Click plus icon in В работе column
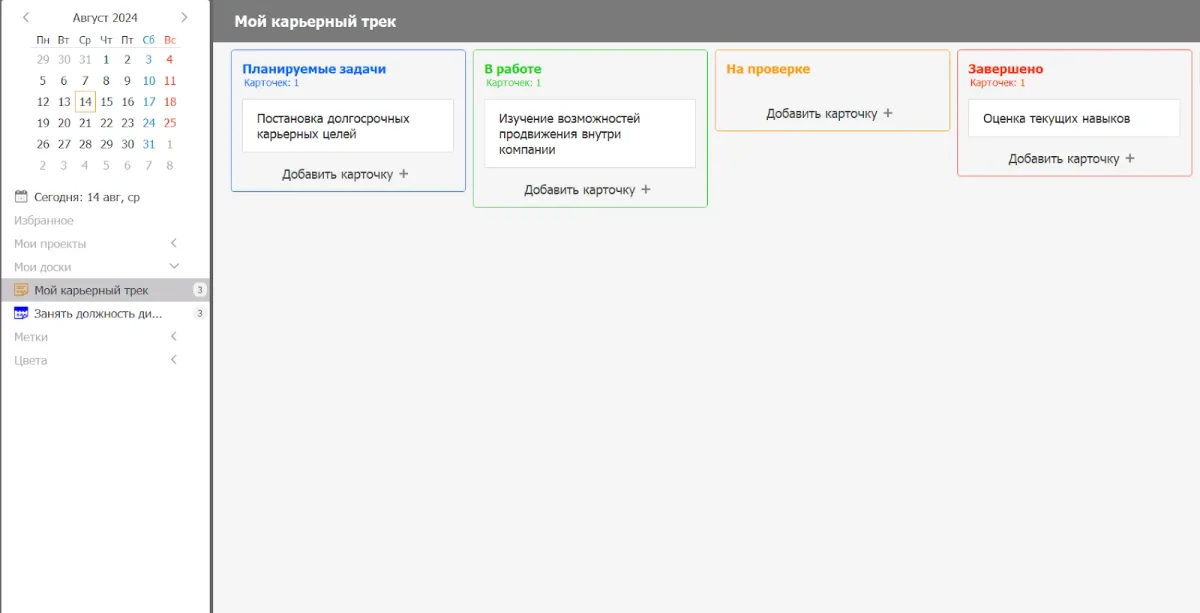1200x613 pixels. click(646, 190)
